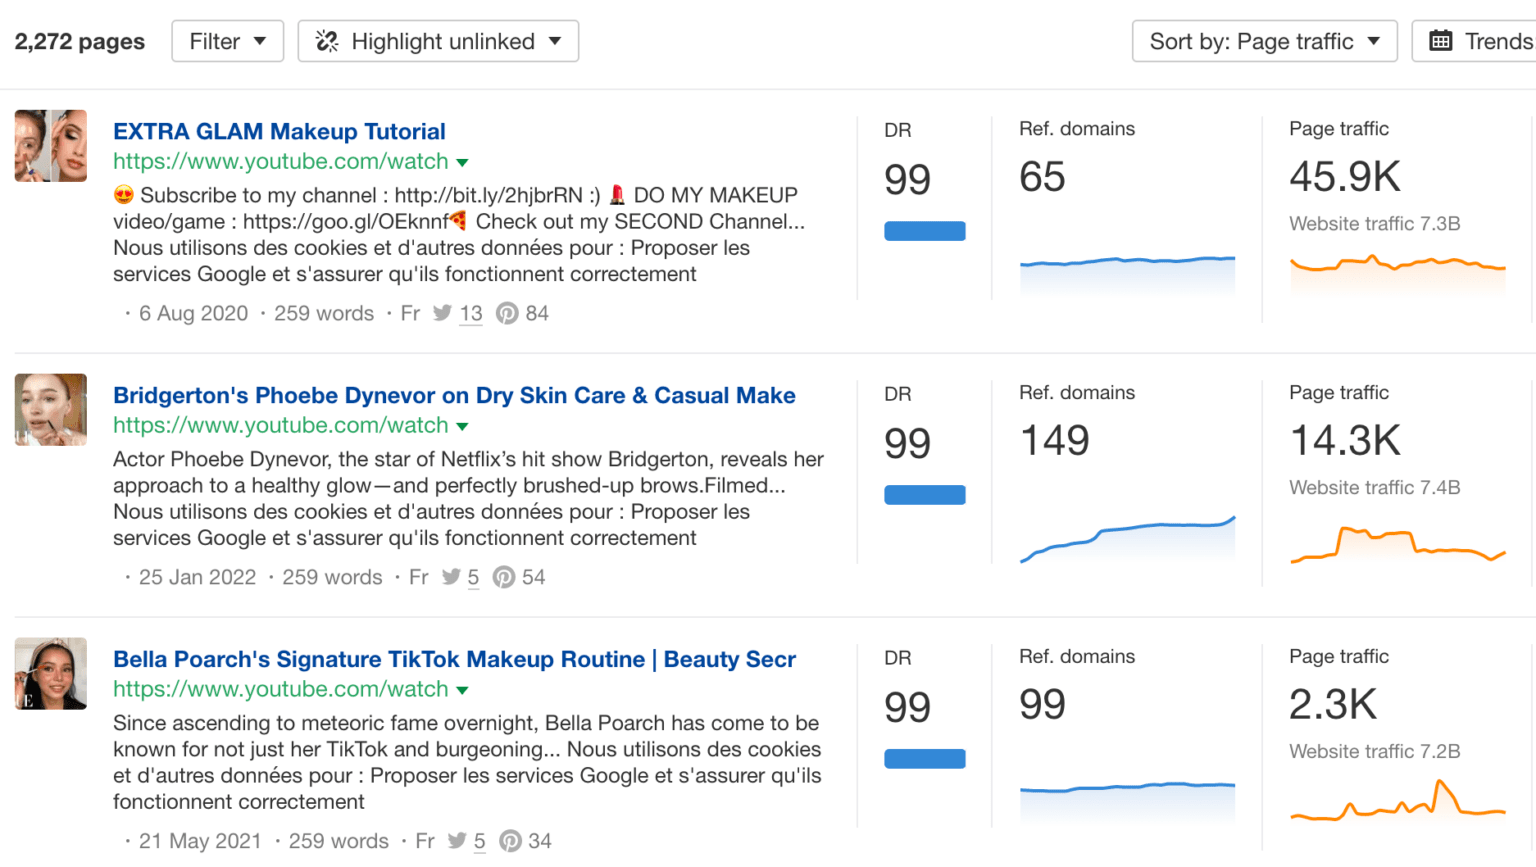Click the broken-link icon on Highlight unlinked
Screen dimensions: 1536x867
pos(325,40)
